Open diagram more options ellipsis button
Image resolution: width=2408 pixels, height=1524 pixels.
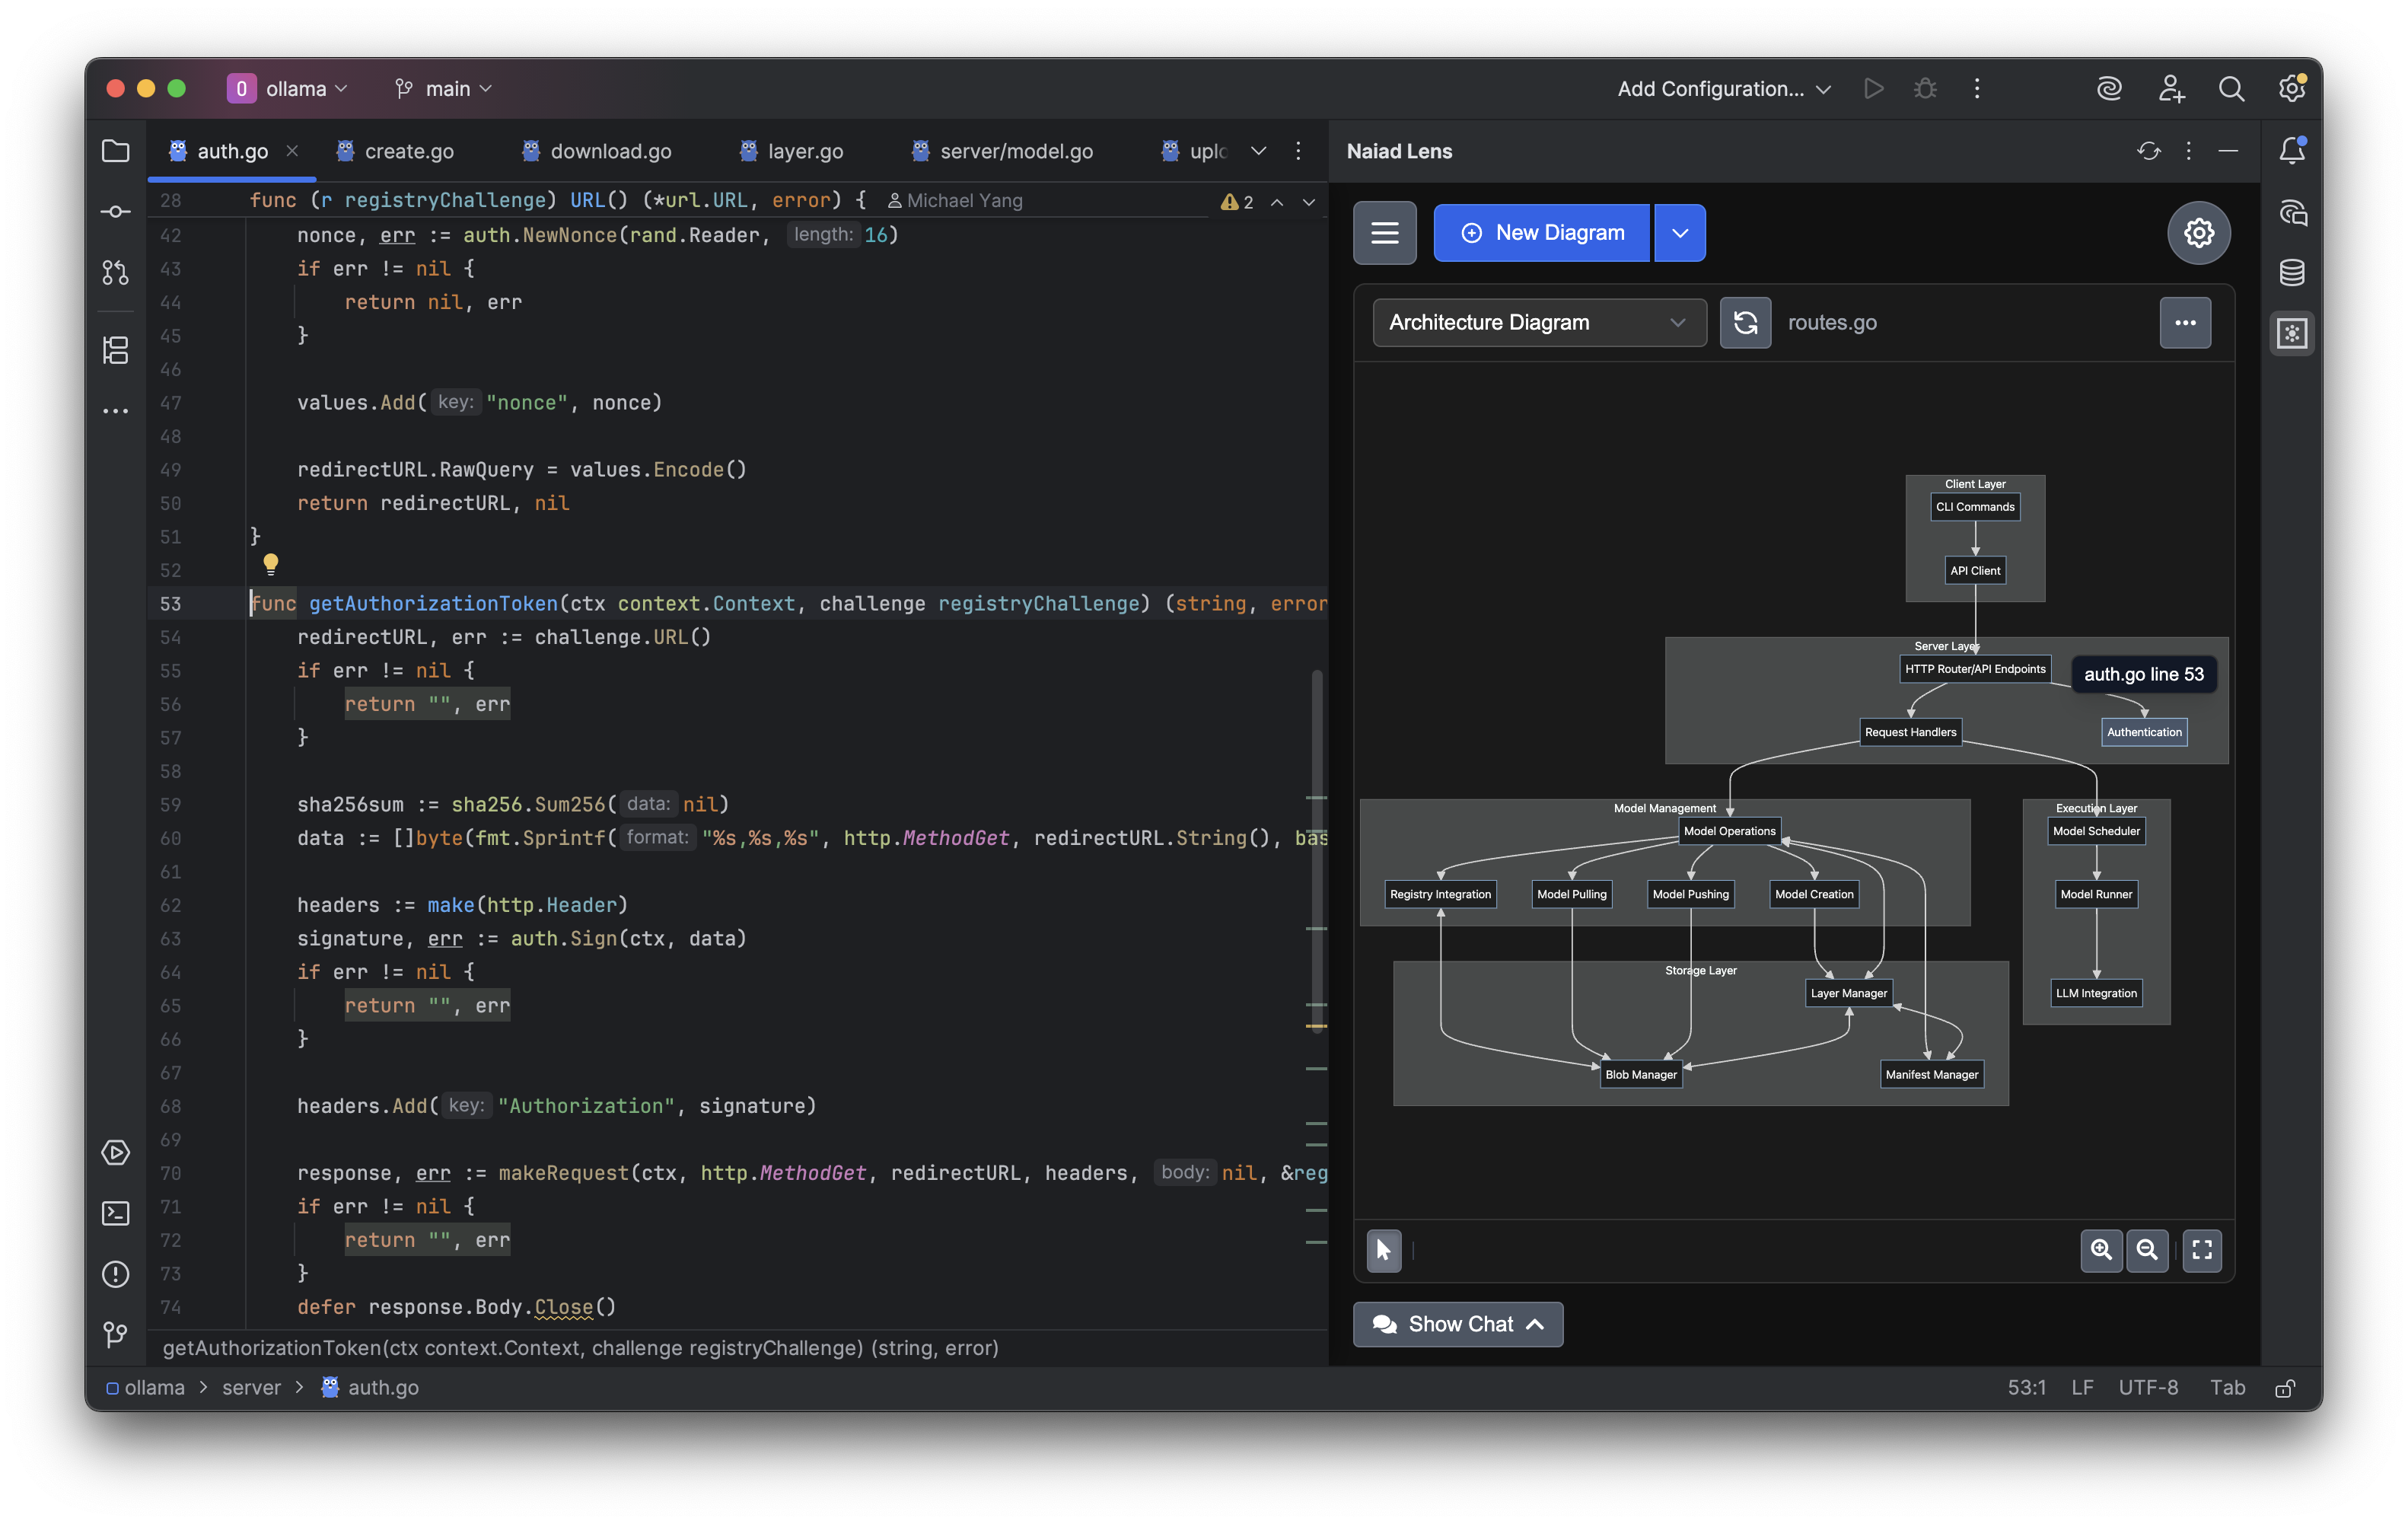pyautogui.click(x=2185, y=322)
